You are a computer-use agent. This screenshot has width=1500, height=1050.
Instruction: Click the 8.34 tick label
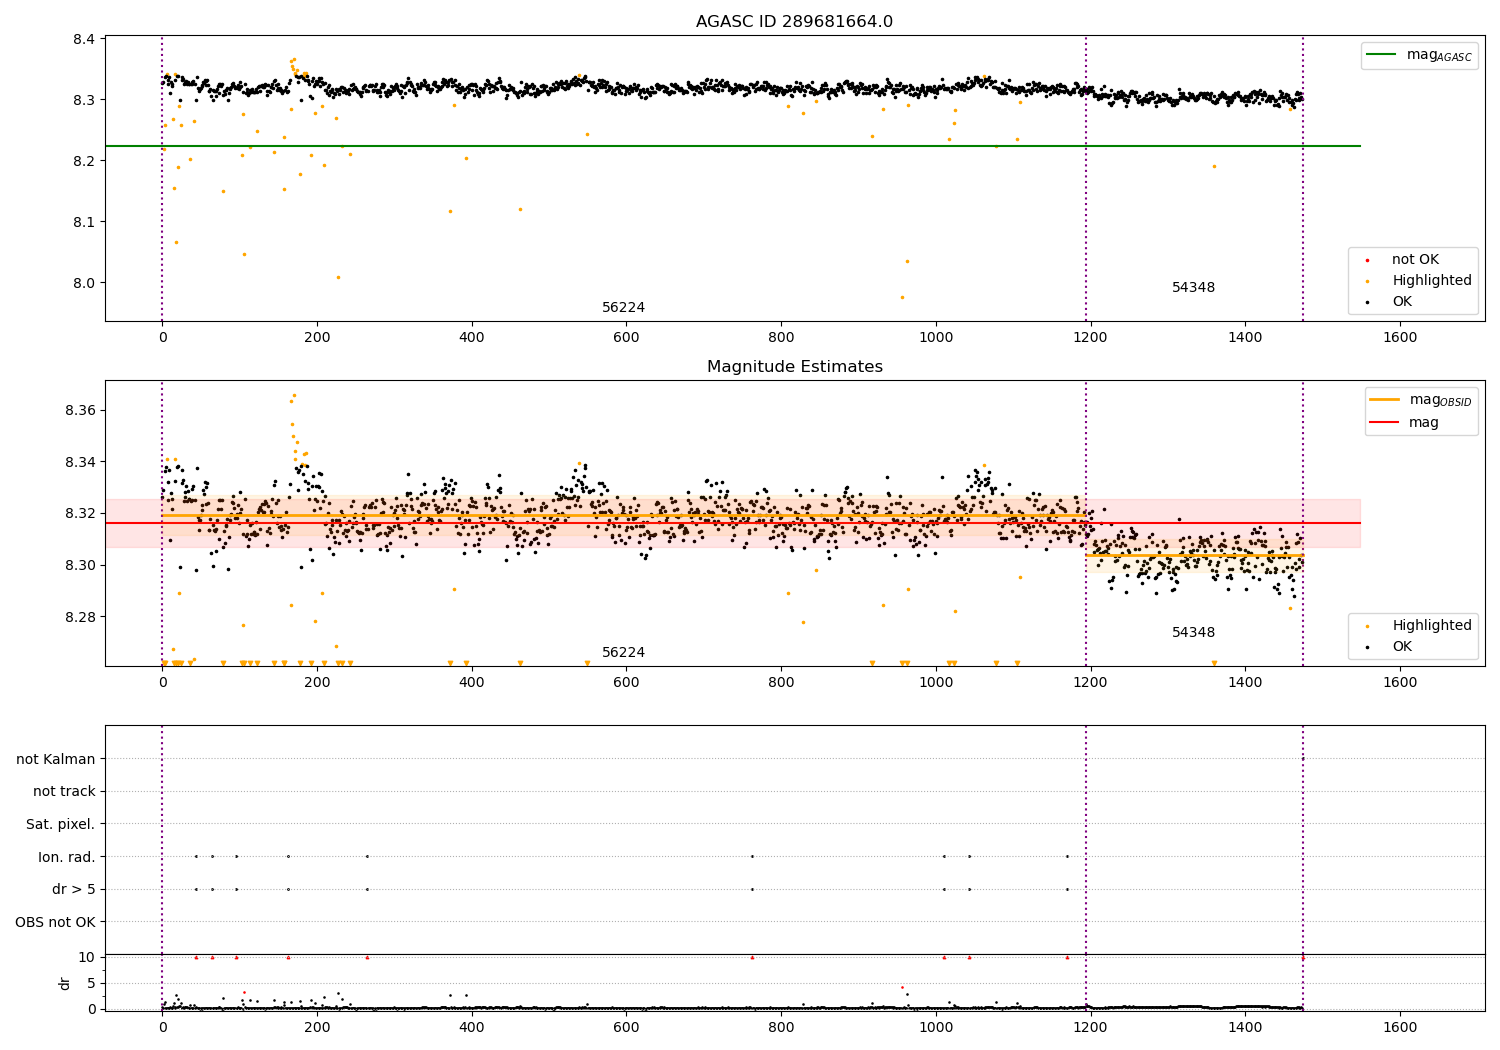pos(79,463)
